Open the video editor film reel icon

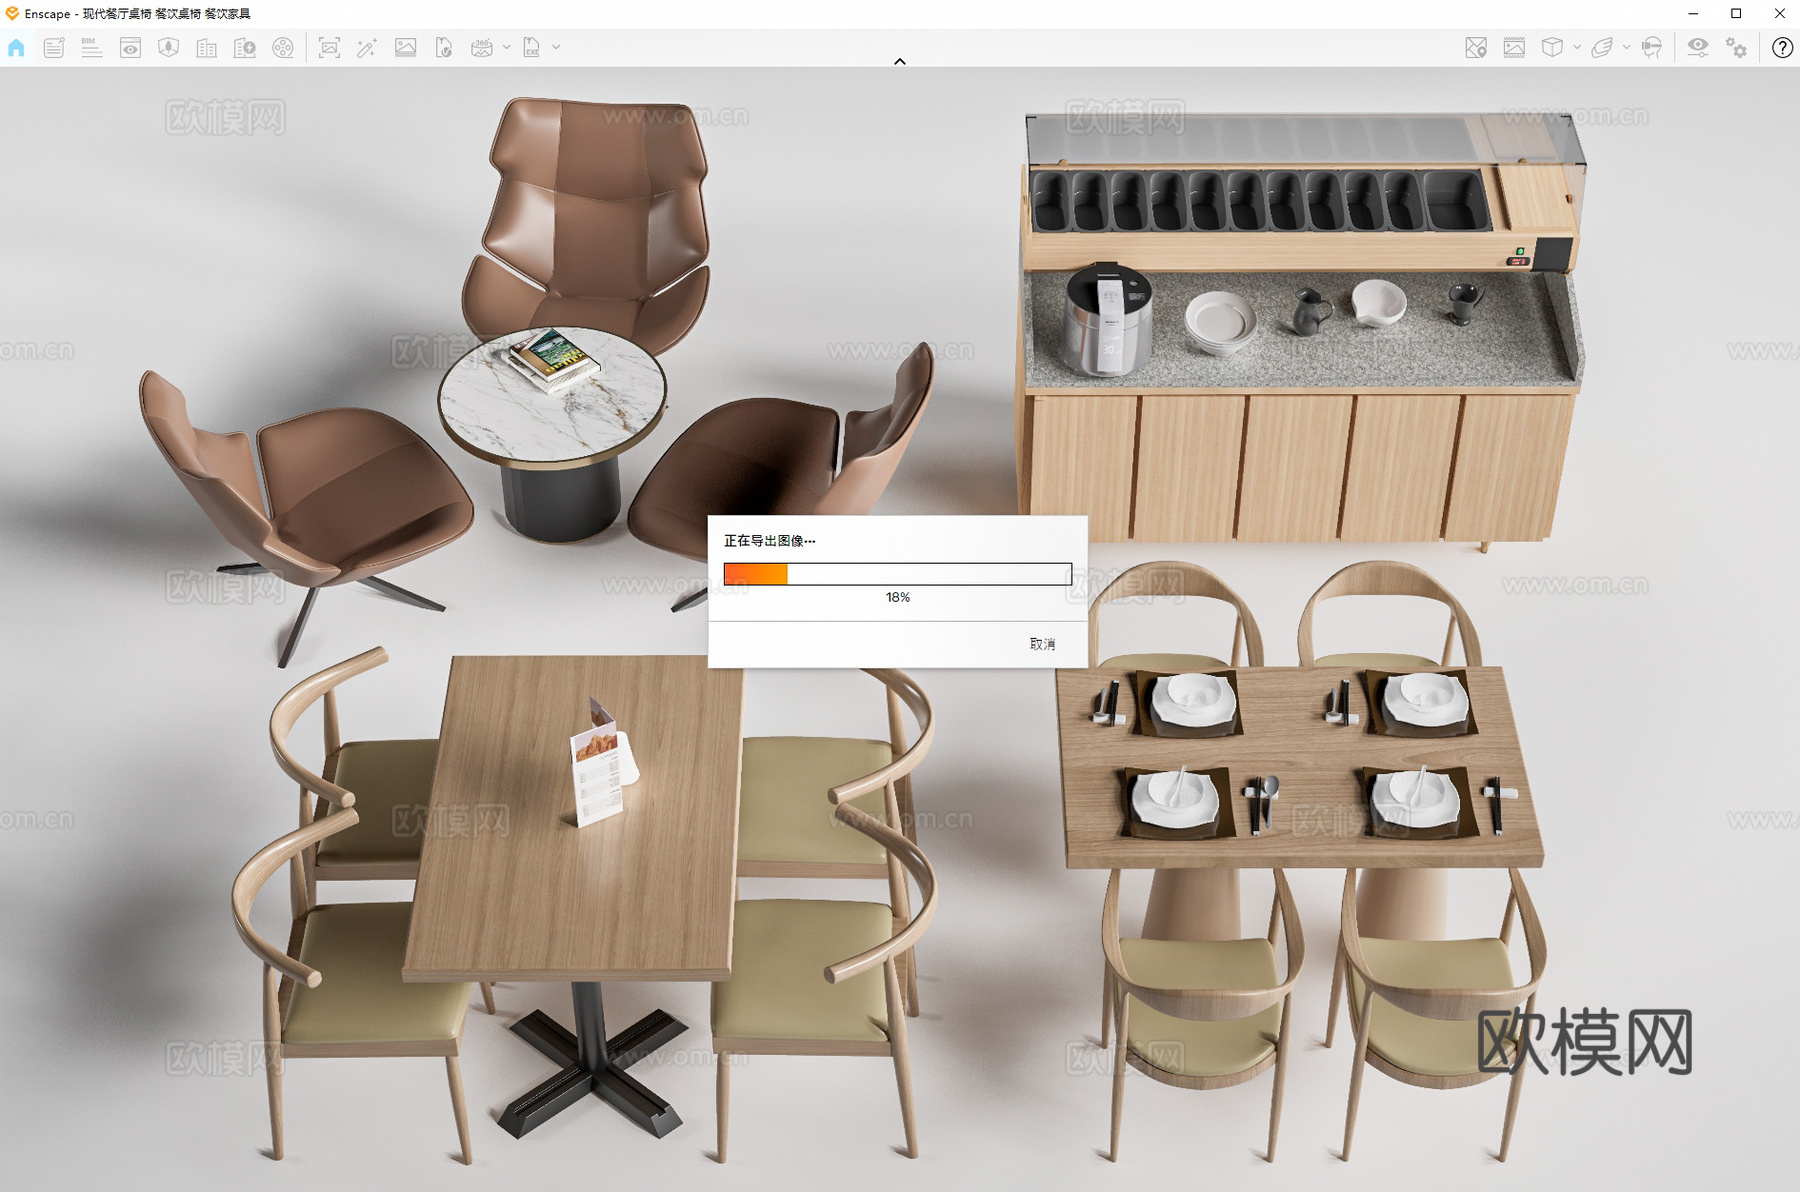(283, 48)
